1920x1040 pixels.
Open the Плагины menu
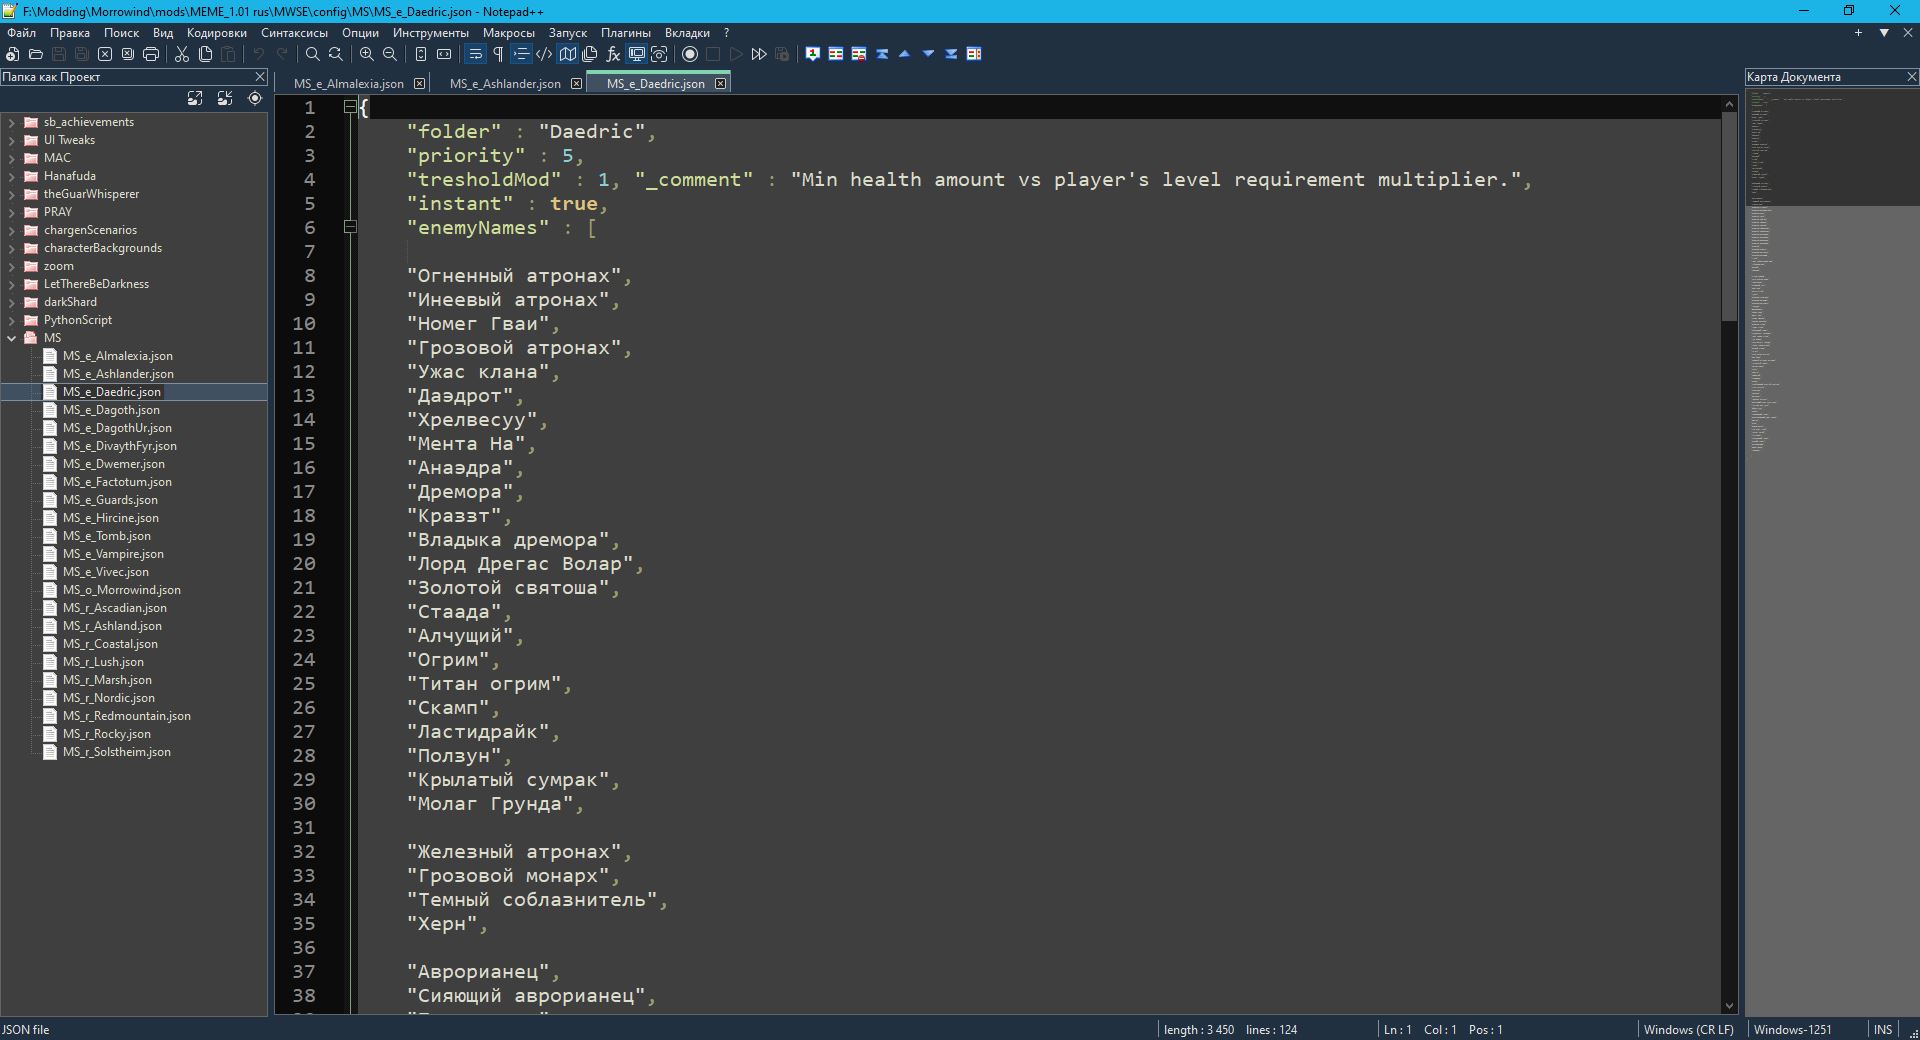tap(625, 33)
